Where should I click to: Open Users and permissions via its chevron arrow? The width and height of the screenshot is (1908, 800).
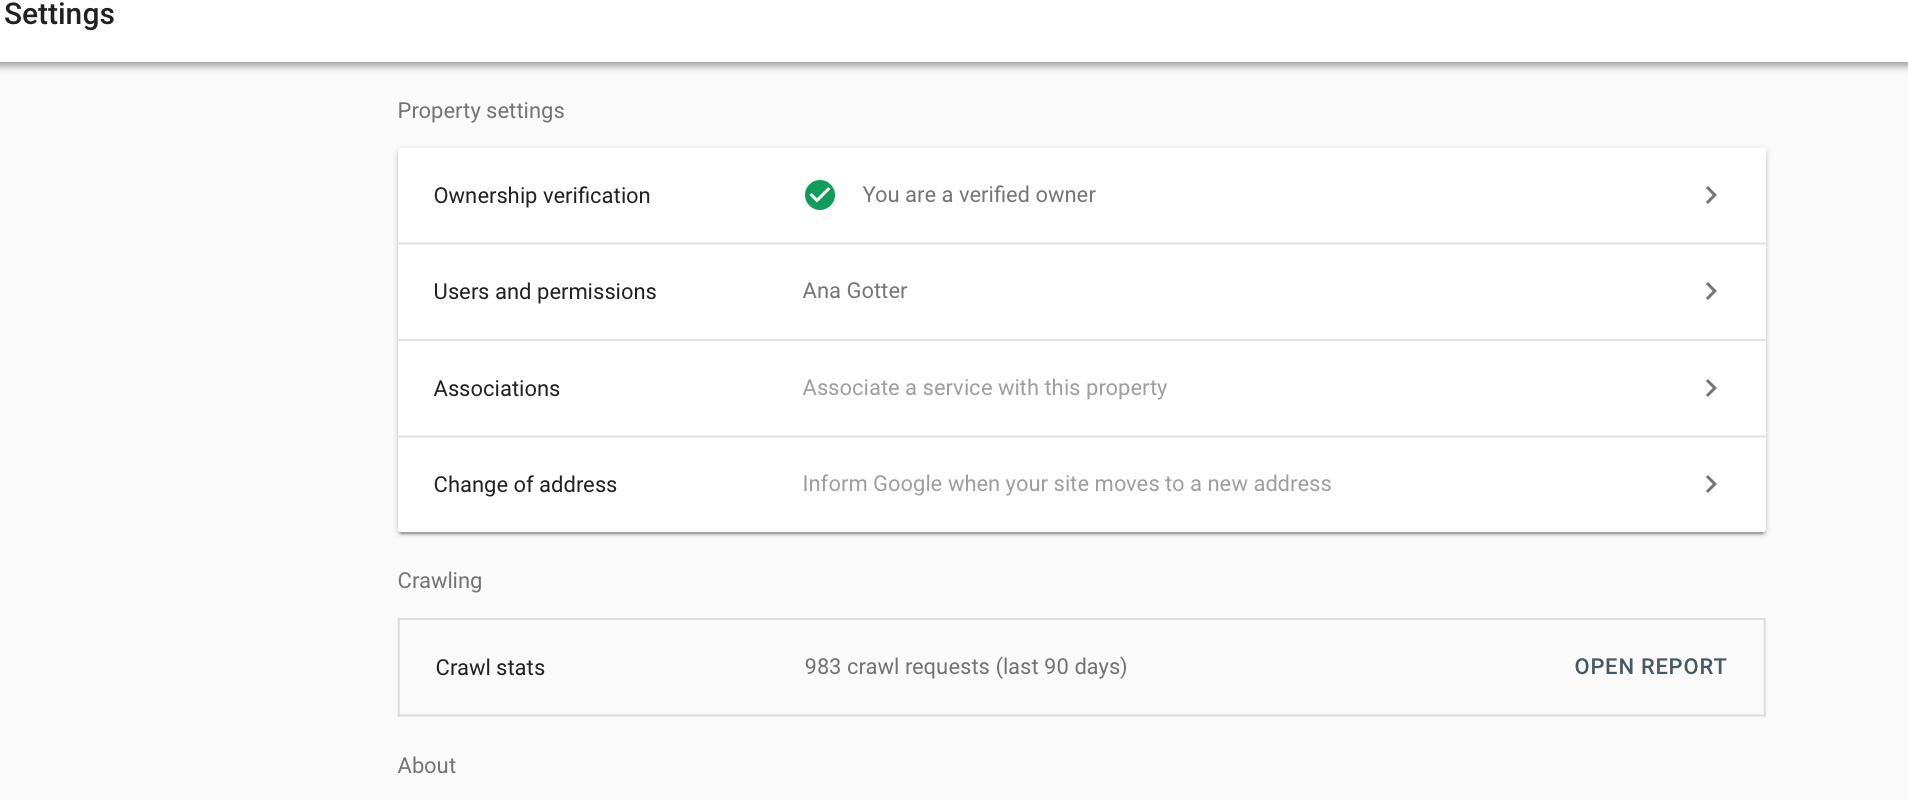pos(1711,291)
